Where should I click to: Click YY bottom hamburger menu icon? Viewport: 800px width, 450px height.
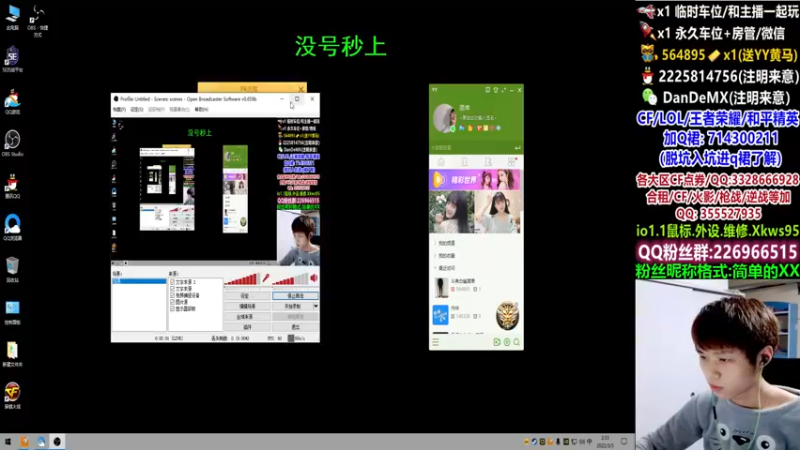[x=435, y=342]
